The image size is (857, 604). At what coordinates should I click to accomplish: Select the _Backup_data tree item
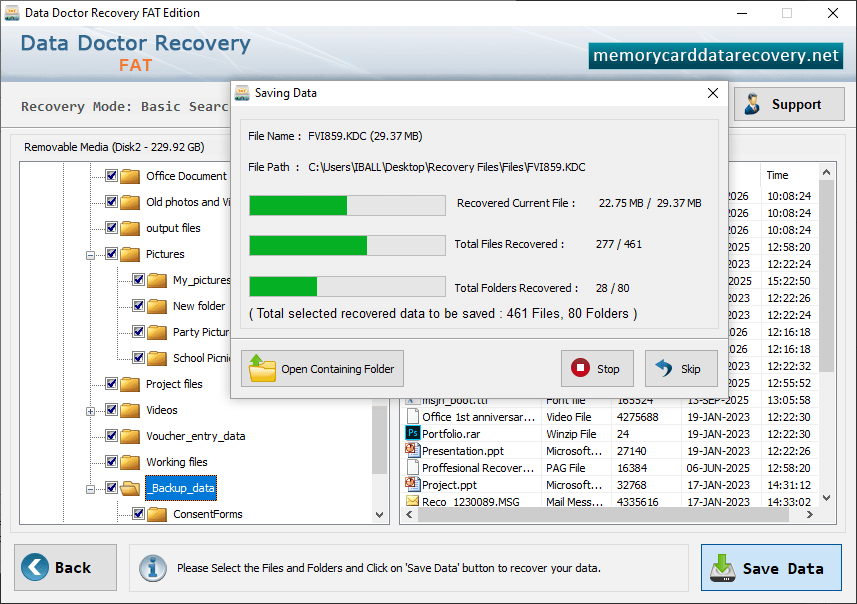pyautogui.click(x=181, y=488)
